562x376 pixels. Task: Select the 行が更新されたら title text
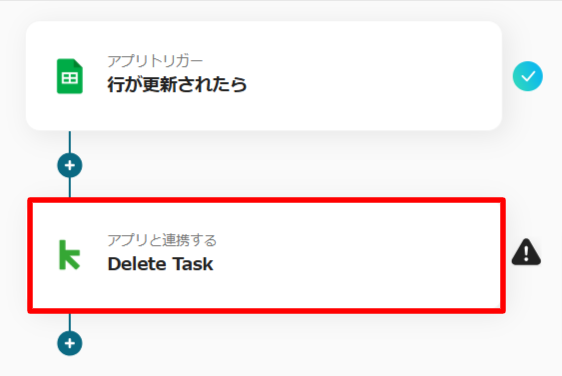(x=177, y=85)
